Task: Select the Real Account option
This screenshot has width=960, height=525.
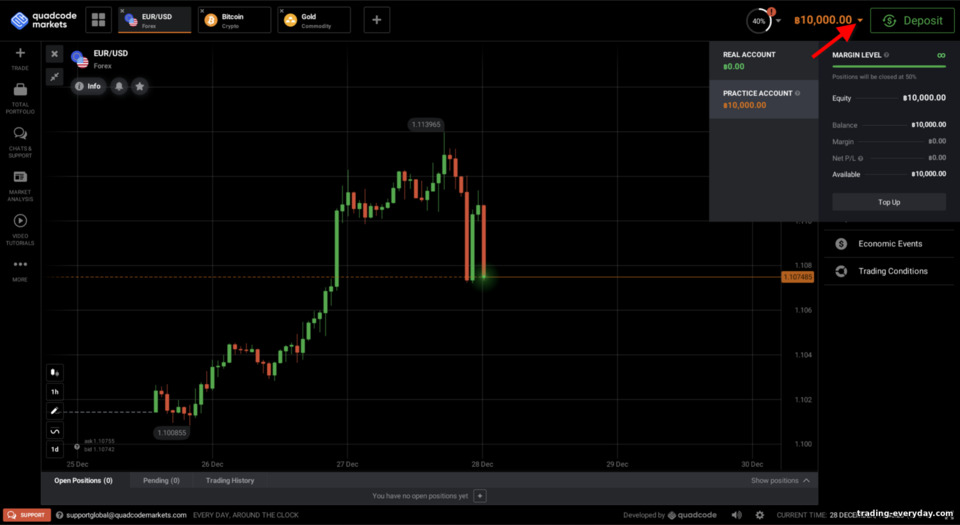Action: 763,61
